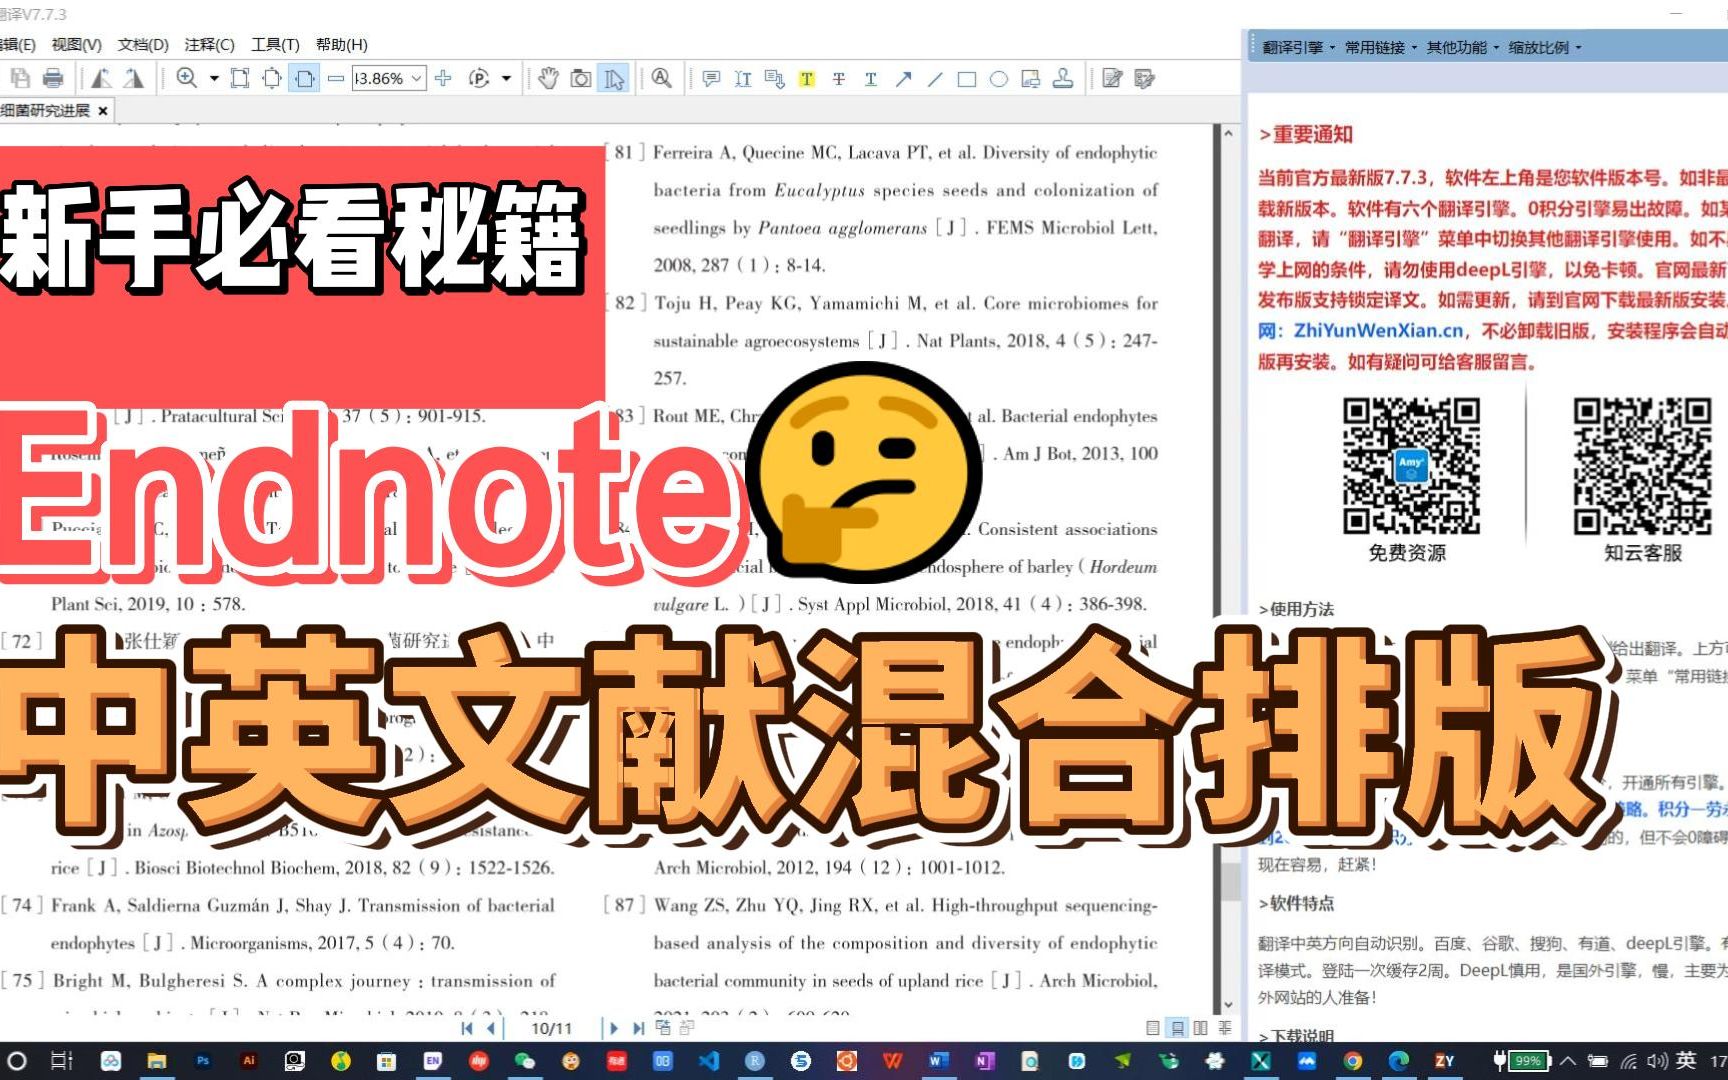This screenshot has width=1728, height=1080.
Task: Open WeChat from taskbar
Action: (x=524, y=1061)
